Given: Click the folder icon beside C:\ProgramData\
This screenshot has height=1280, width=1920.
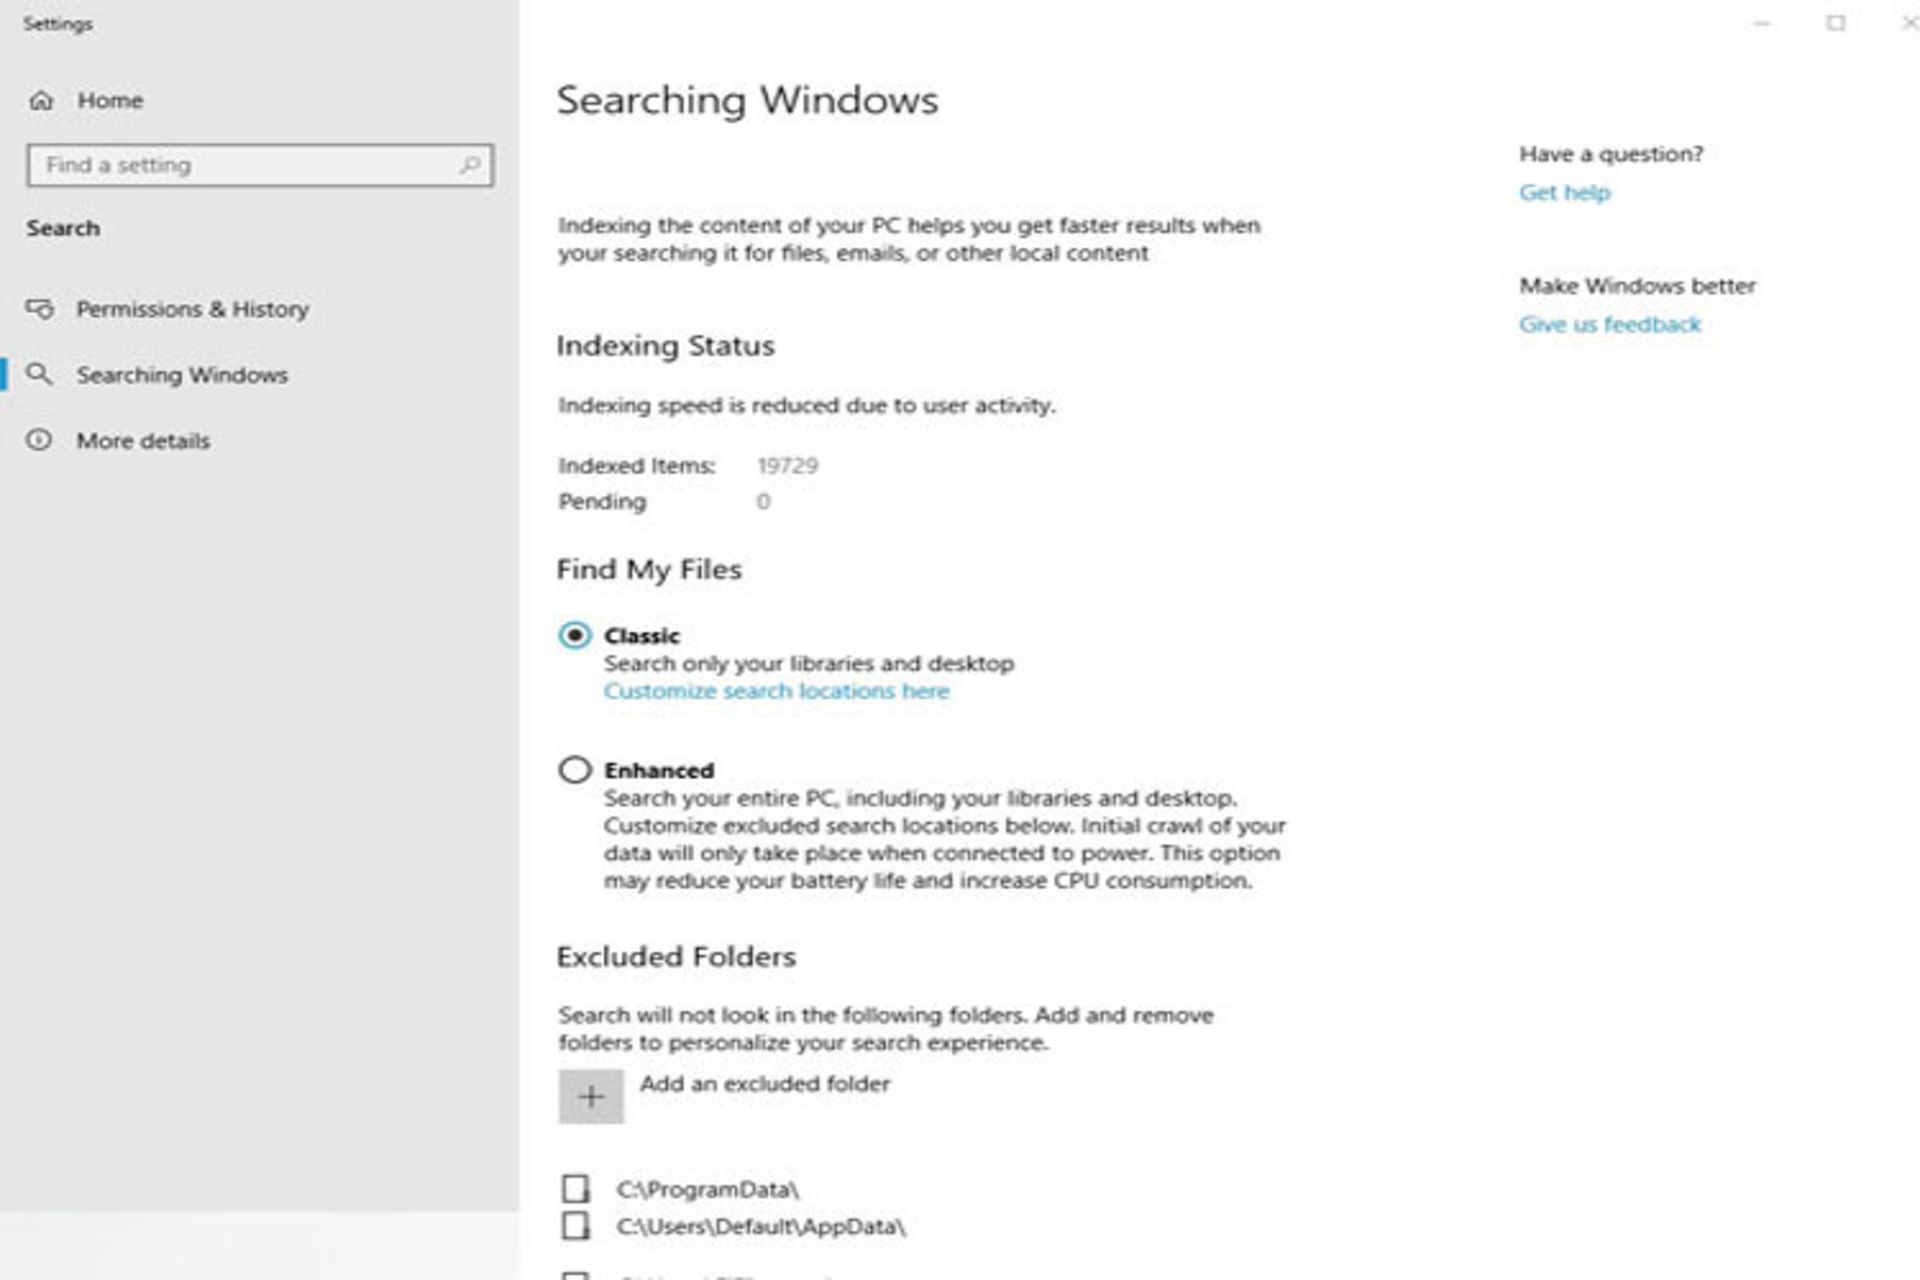Looking at the screenshot, I should [x=574, y=1190].
